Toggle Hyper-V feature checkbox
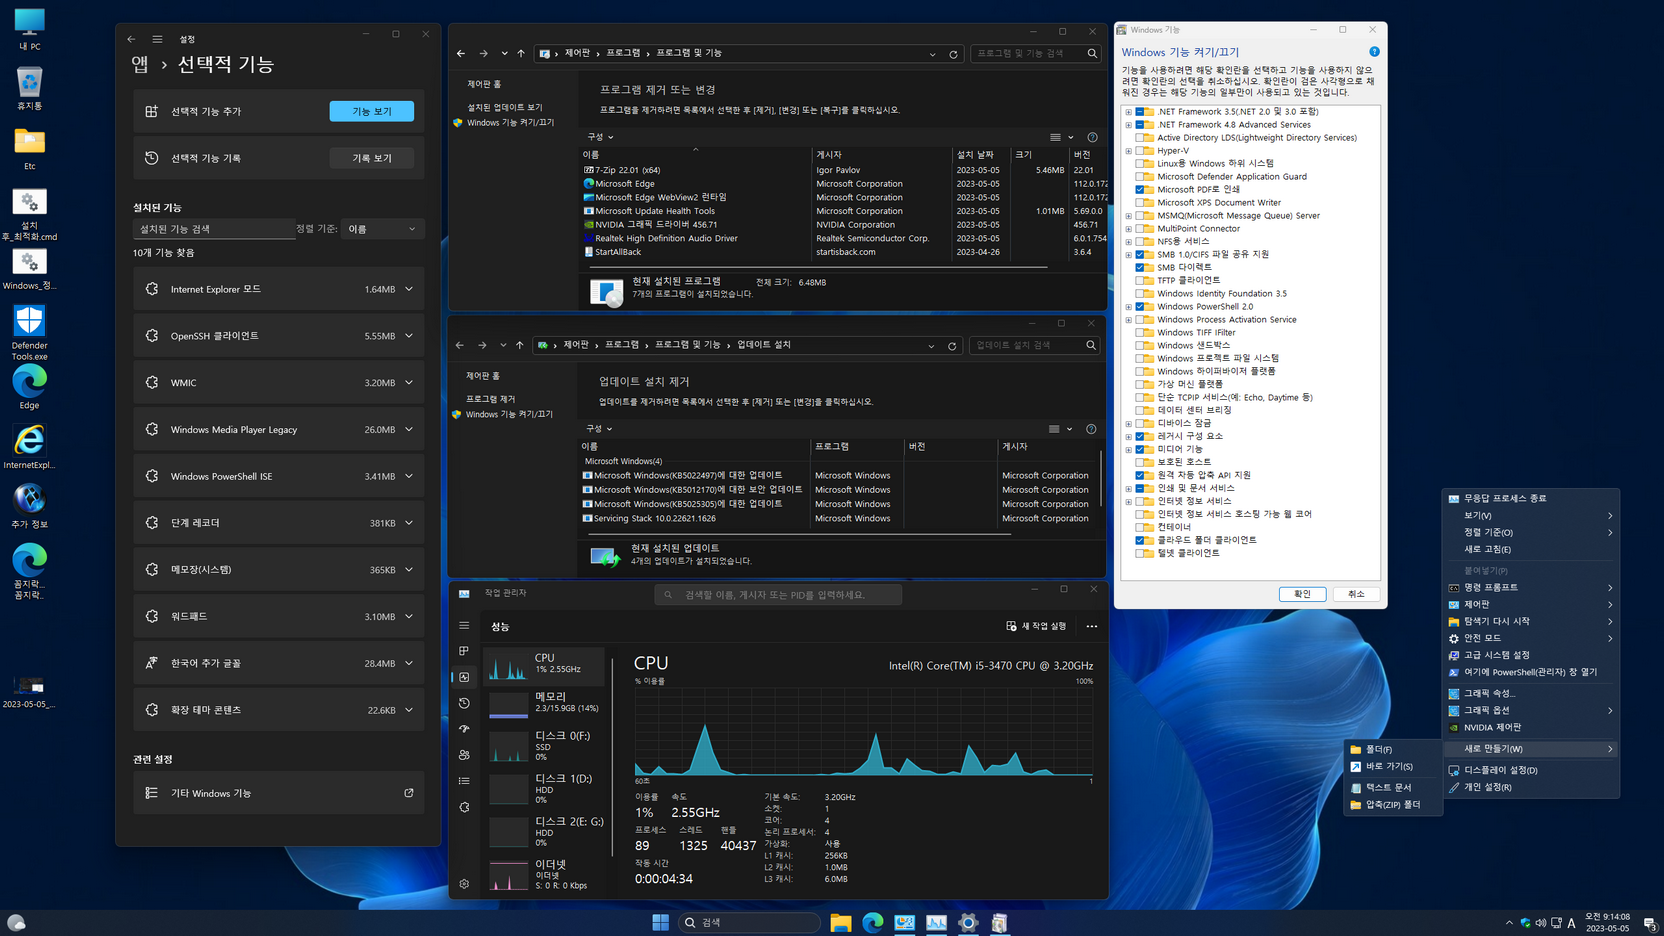 (x=1140, y=151)
